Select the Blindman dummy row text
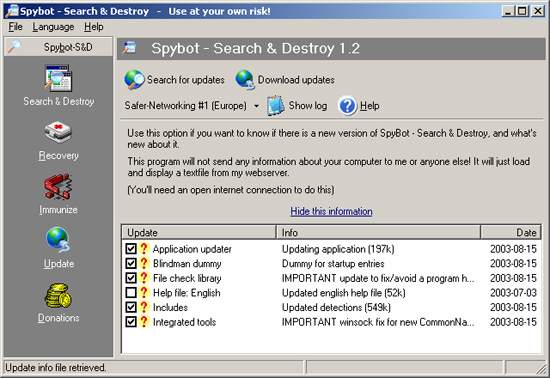 pyautogui.click(x=187, y=264)
